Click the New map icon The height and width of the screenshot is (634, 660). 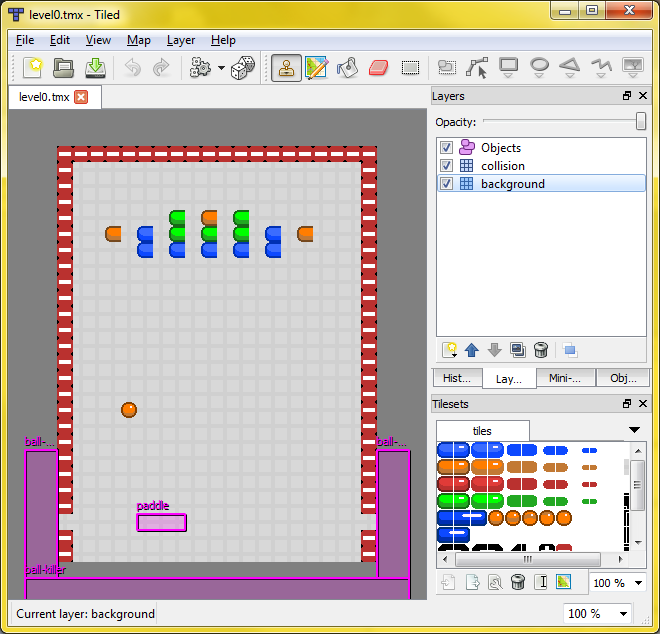33,67
